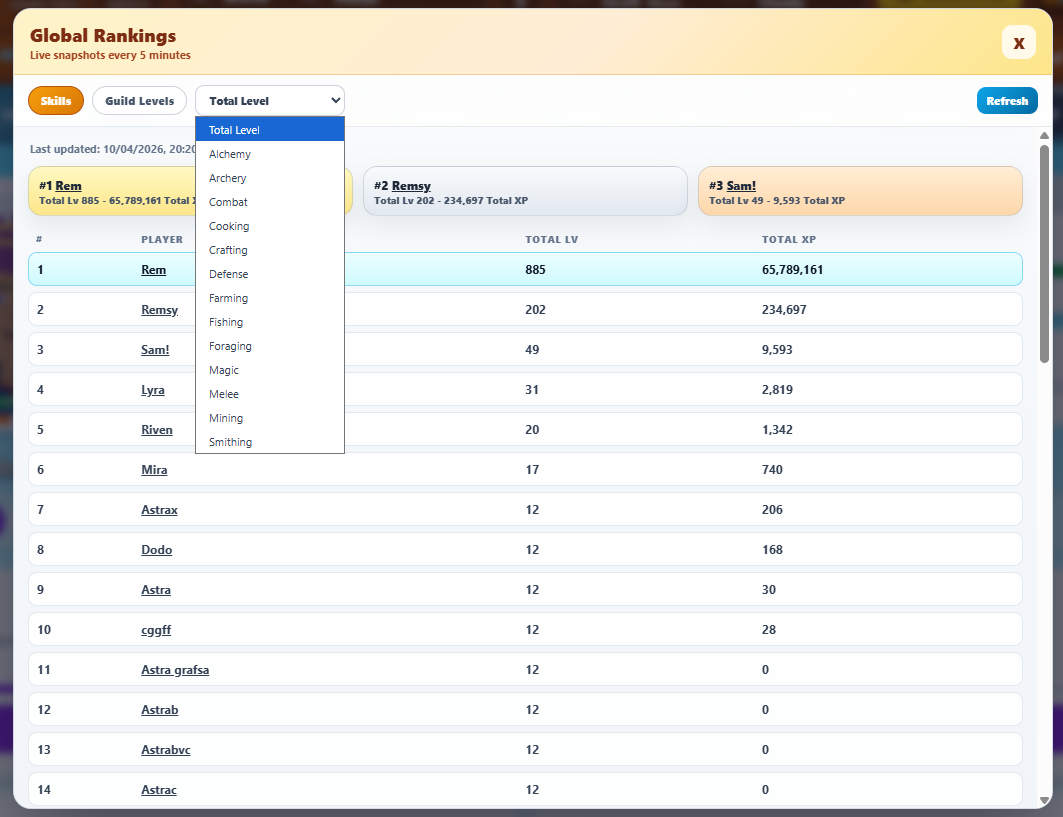The height and width of the screenshot is (817, 1063).
Task: Collapse the Total Level dropdown box
Action: [269, 101]
